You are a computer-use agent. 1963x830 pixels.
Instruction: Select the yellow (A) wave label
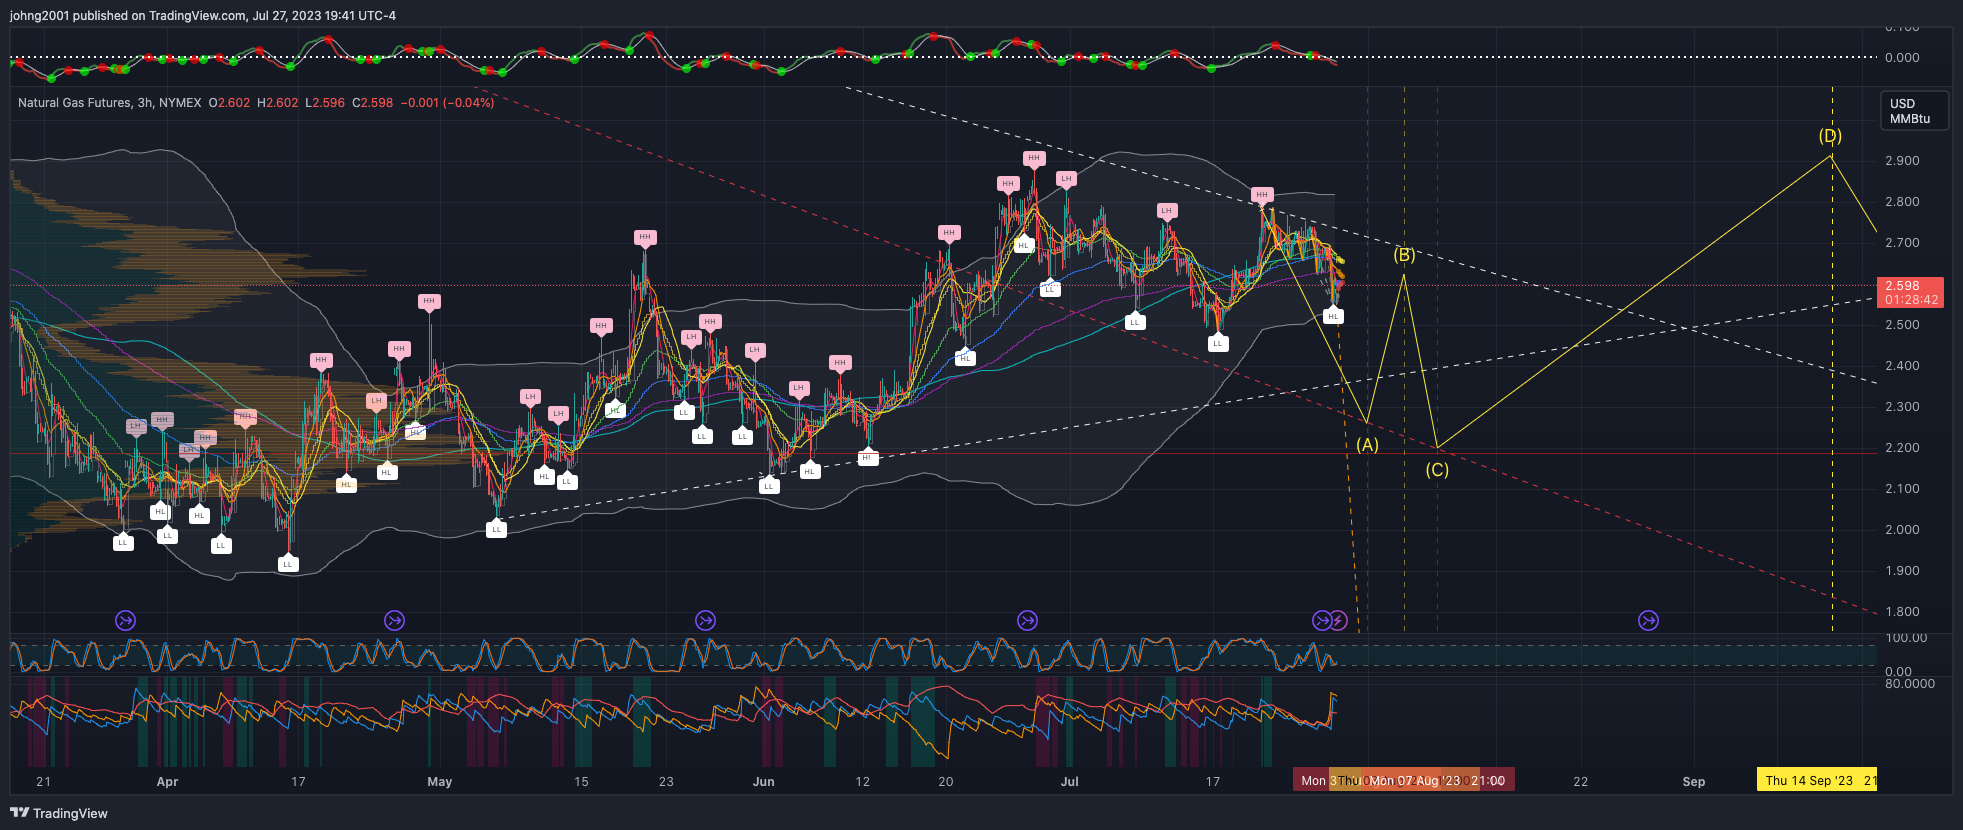[x=1367, y=445]
